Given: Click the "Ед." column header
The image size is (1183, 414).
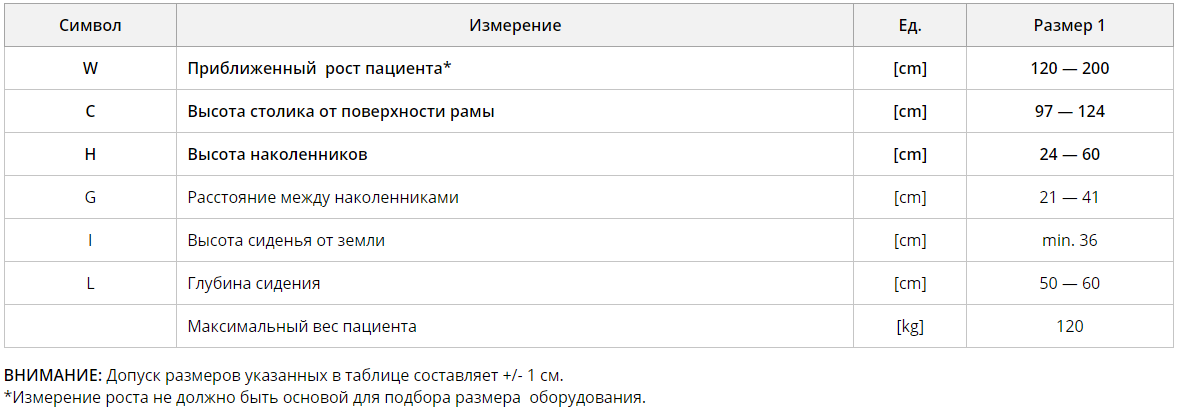Looking at the screenshot, I should tap(910, 26).
